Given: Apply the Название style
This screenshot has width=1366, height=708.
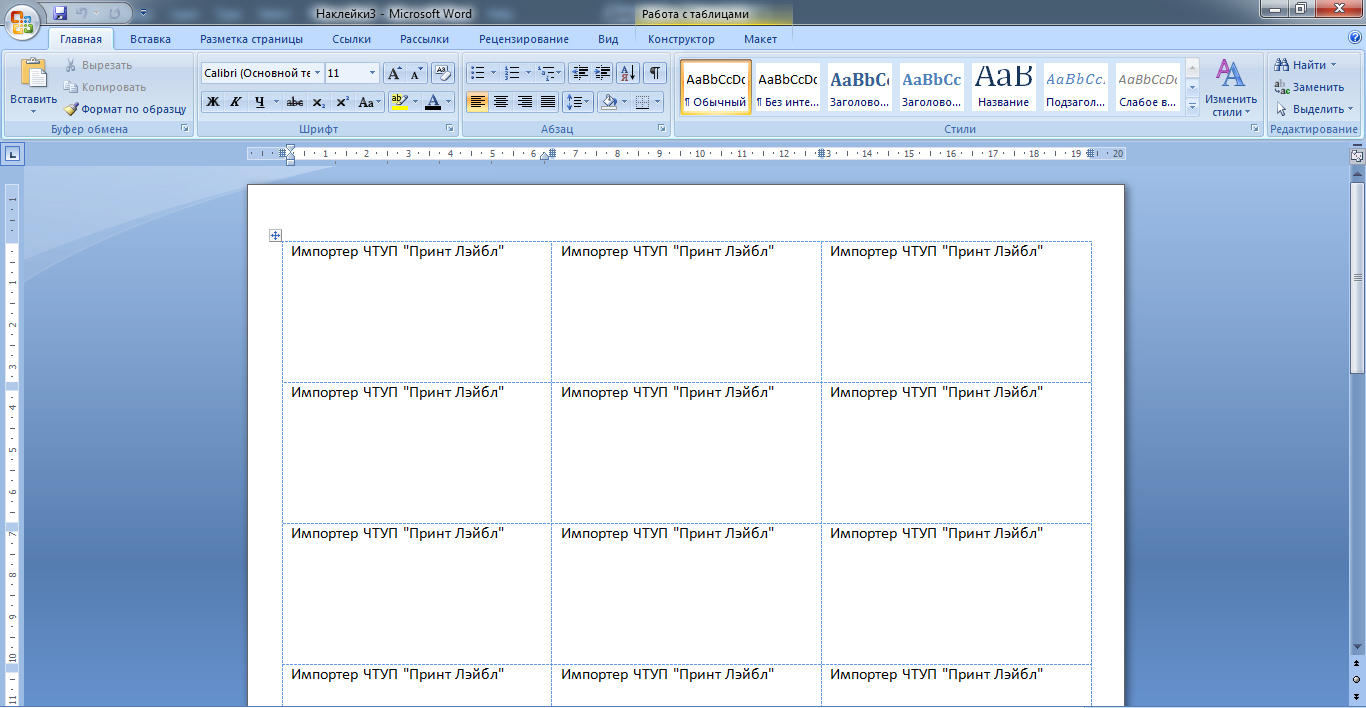Looking at the screenshot, I should (x=1003, y=87).
